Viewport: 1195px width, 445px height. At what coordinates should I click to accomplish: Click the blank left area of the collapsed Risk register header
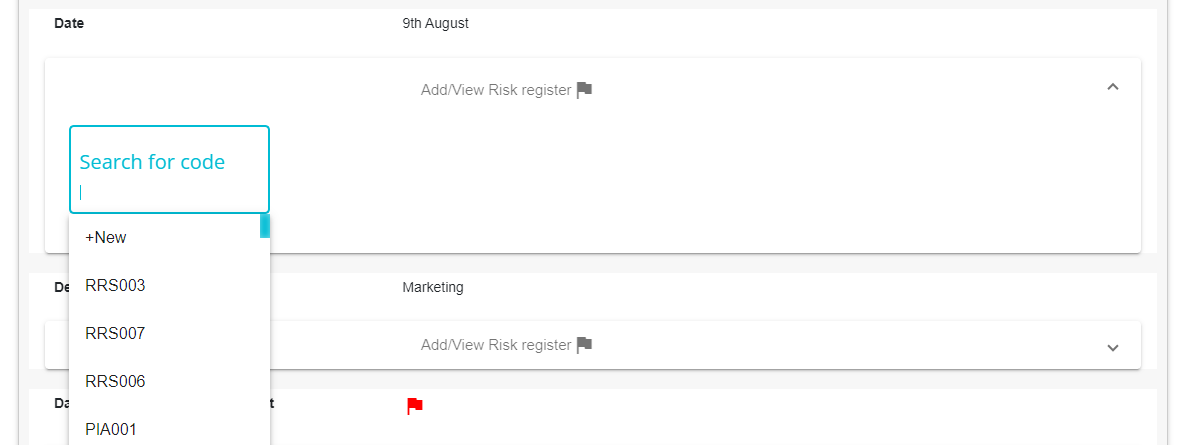click(x=343, y=345)
